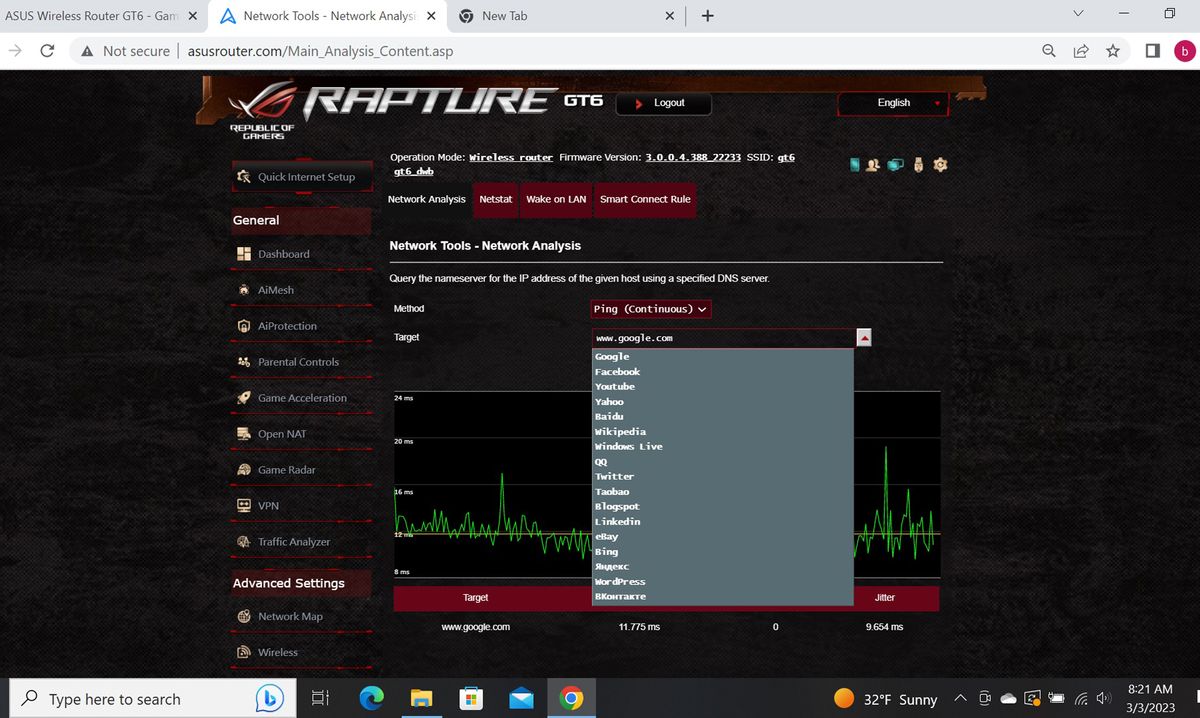Open the VPN section in the sidebar

coord(269,505)
